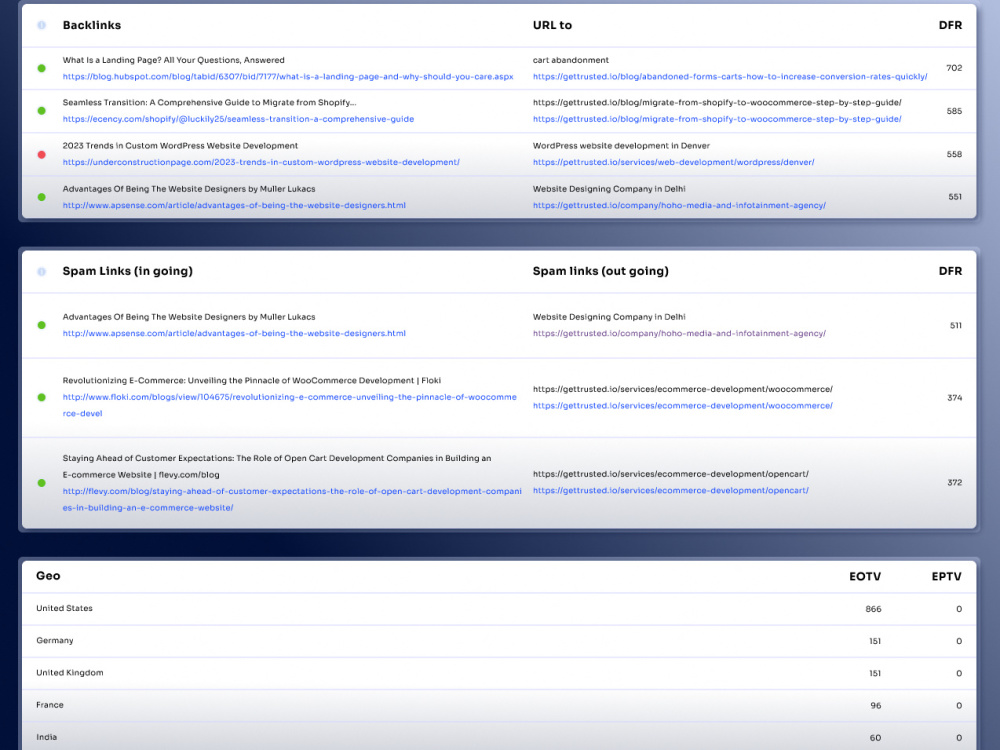Click DFR value 372
The height and width of the screenshot is (750, 1000).
point(955,483)
